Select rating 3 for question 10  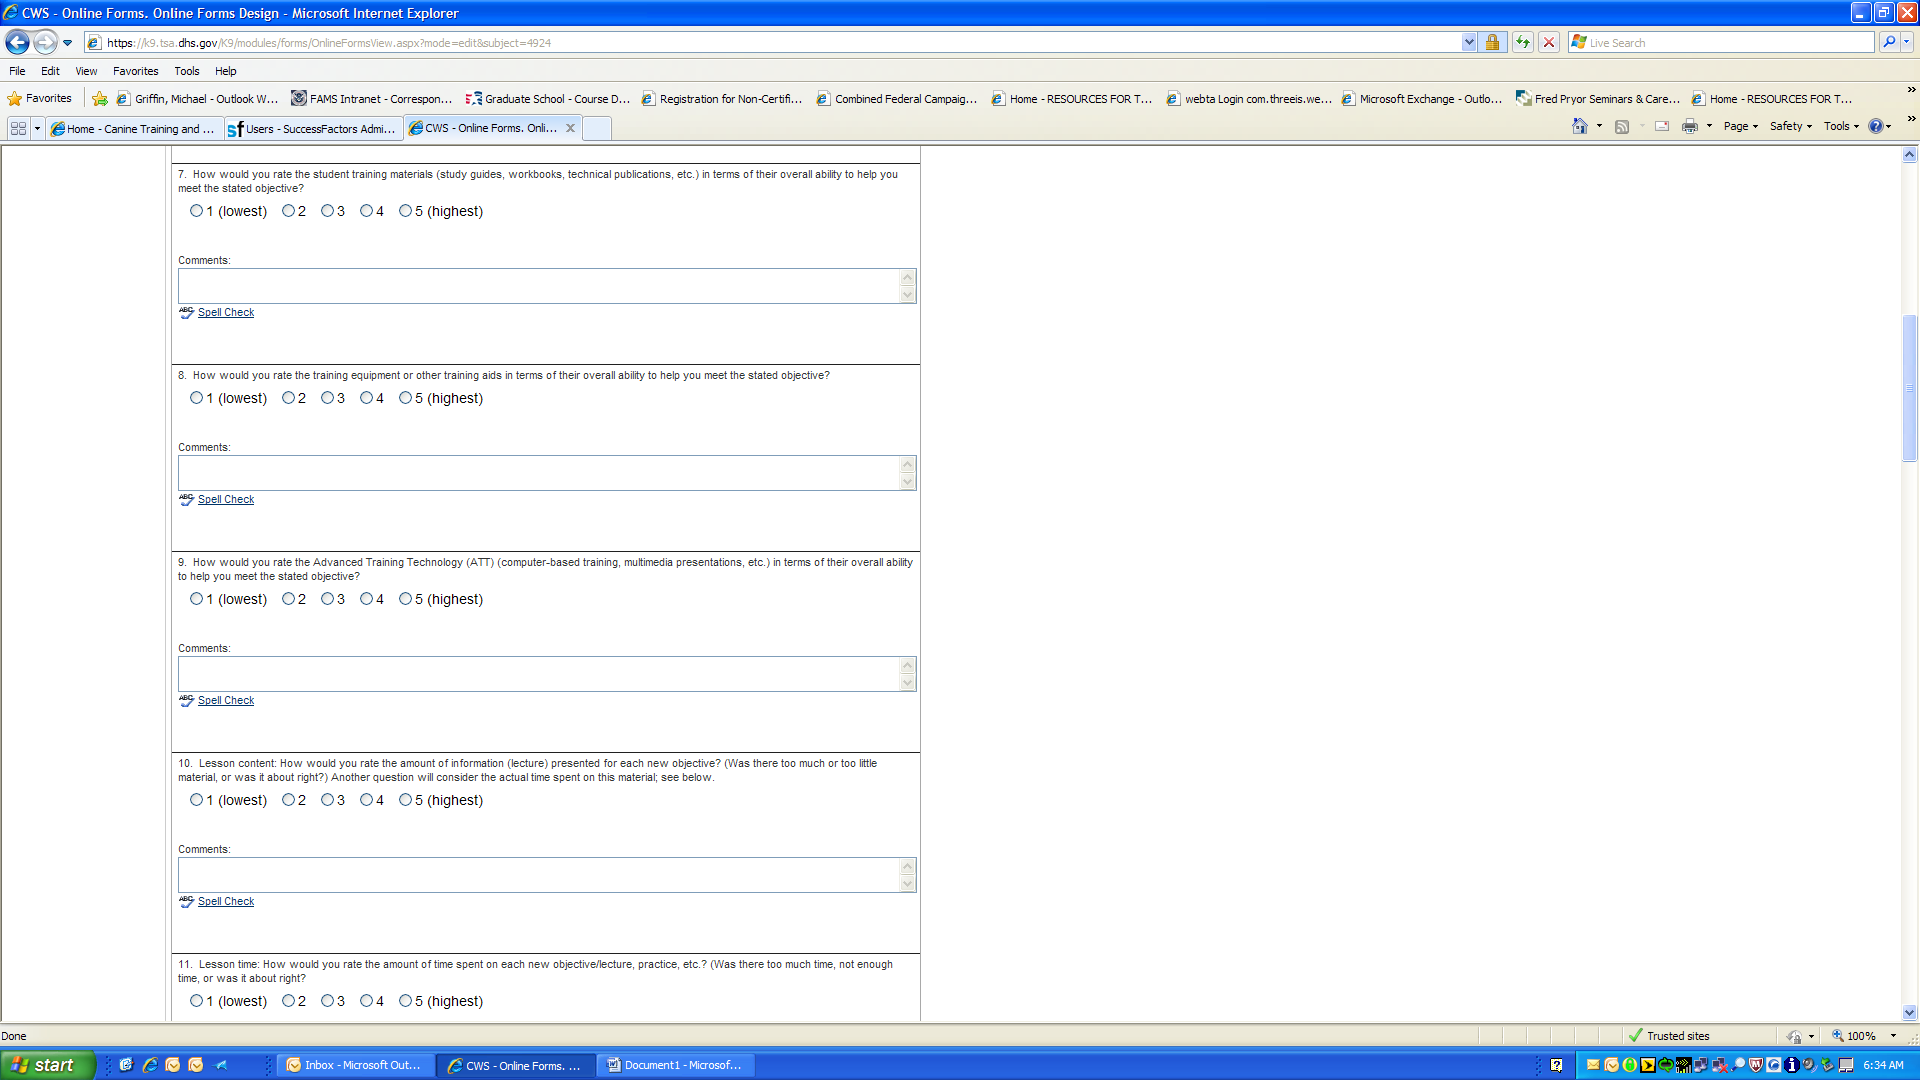coord(327,800)
